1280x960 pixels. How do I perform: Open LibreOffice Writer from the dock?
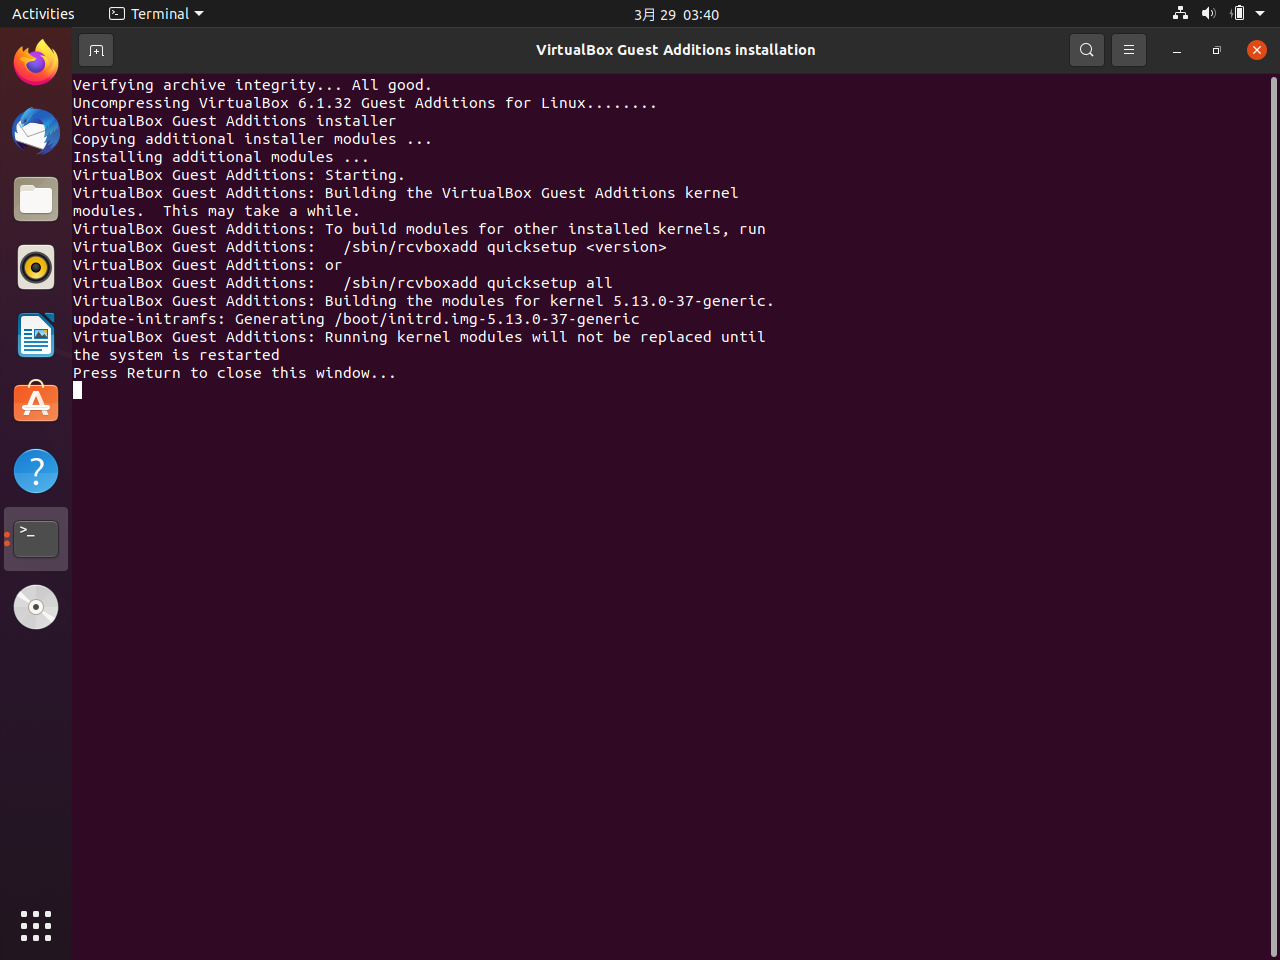[36, 335]
